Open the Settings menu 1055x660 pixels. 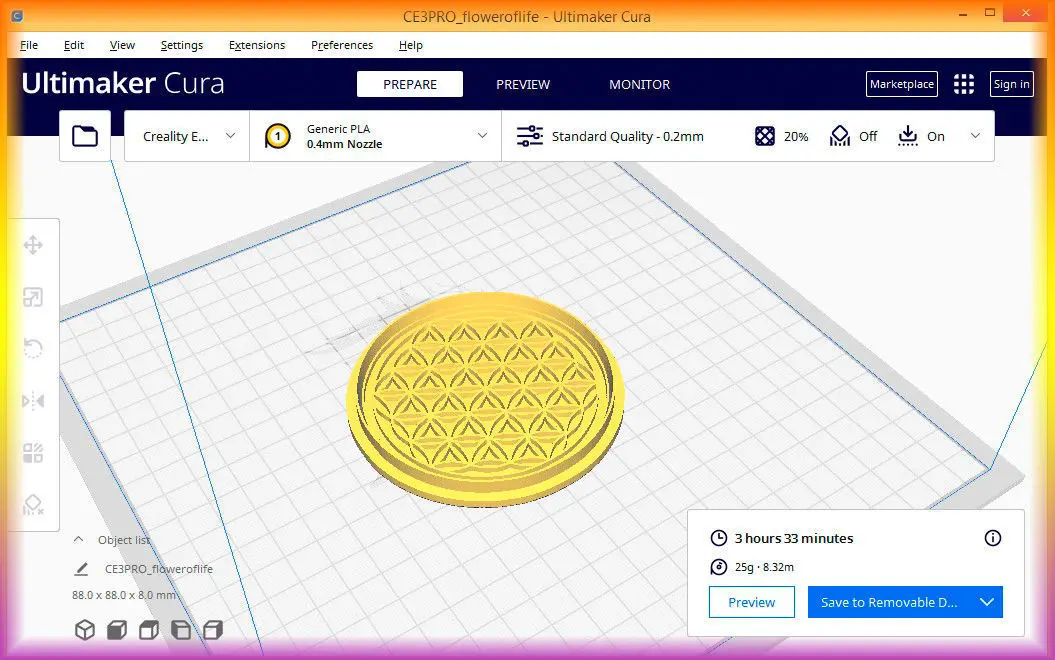pyautogui.click(x=182, y=45)
